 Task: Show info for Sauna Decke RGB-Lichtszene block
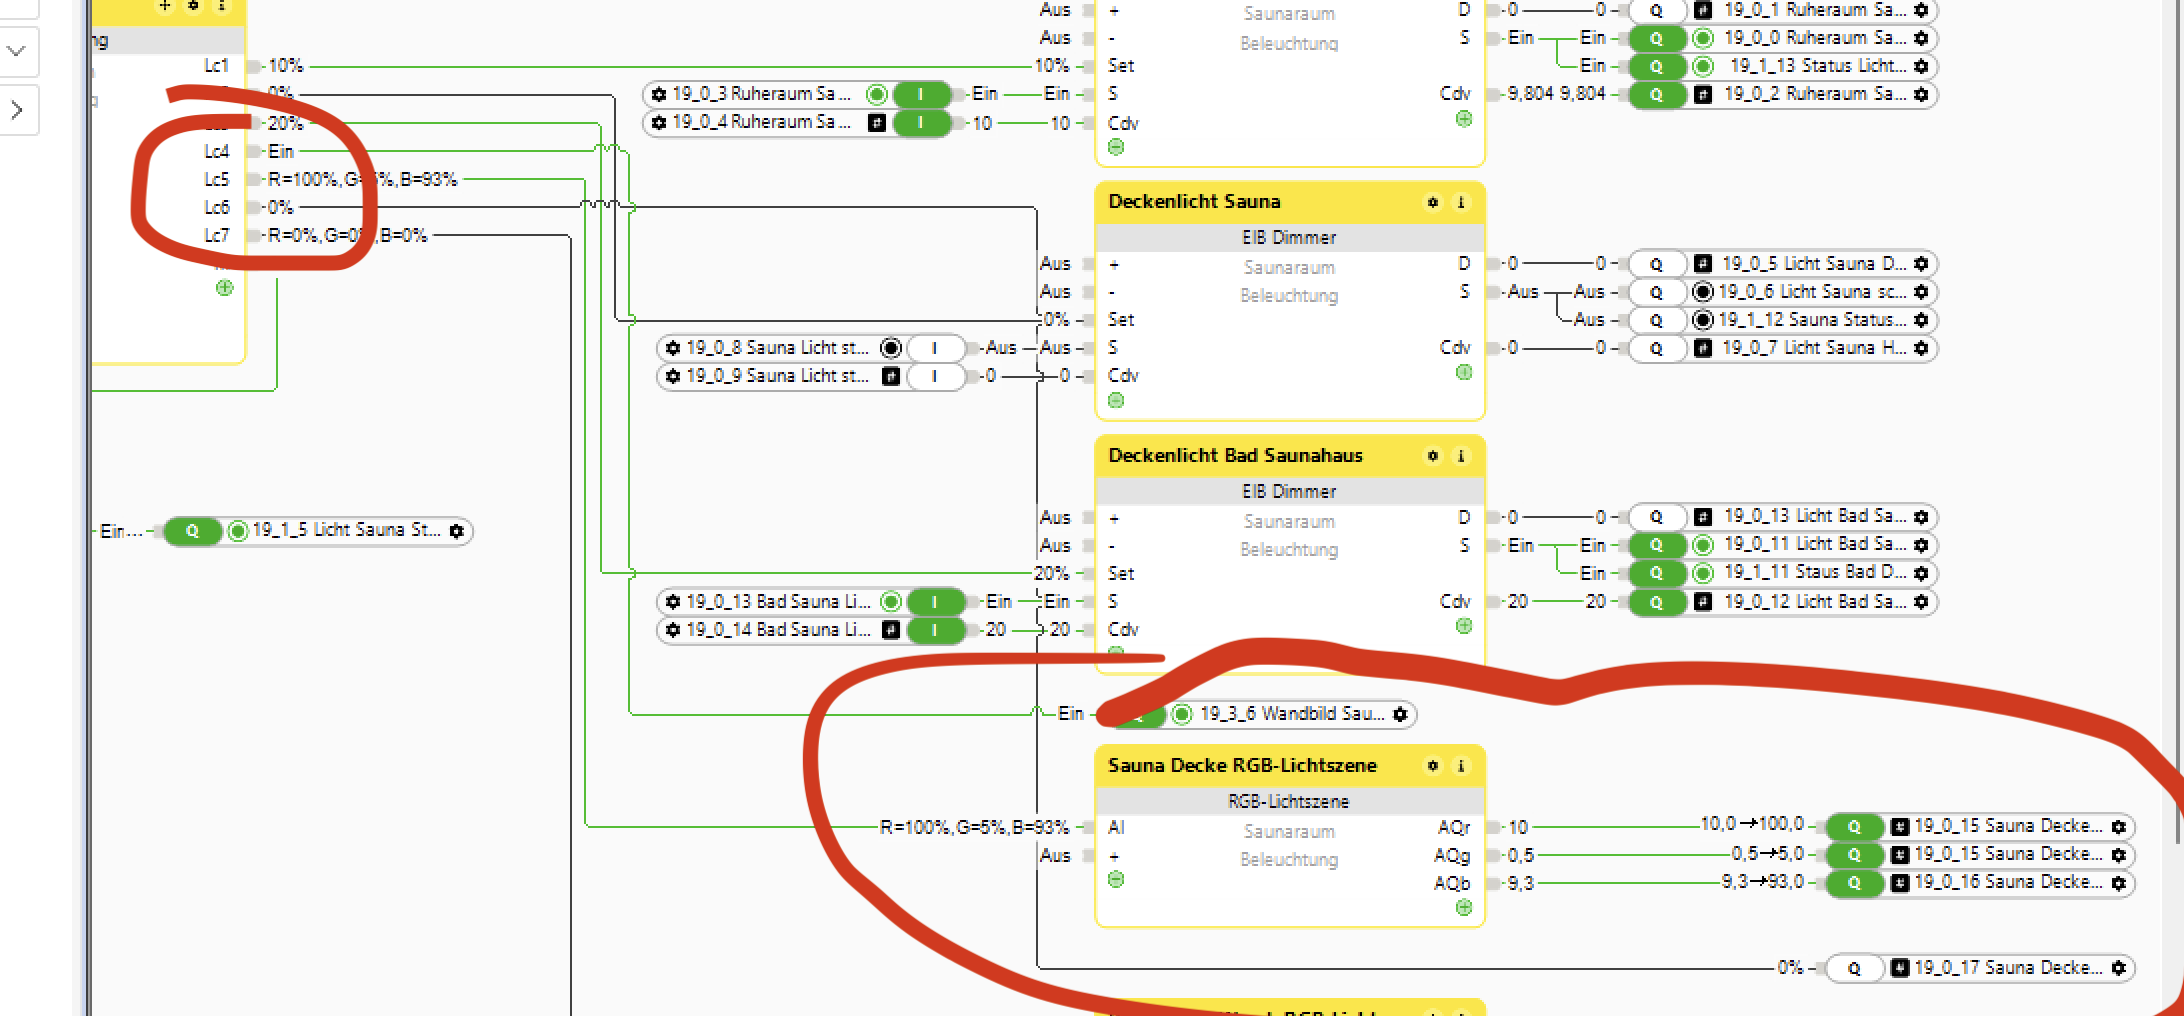point(1461,766)
